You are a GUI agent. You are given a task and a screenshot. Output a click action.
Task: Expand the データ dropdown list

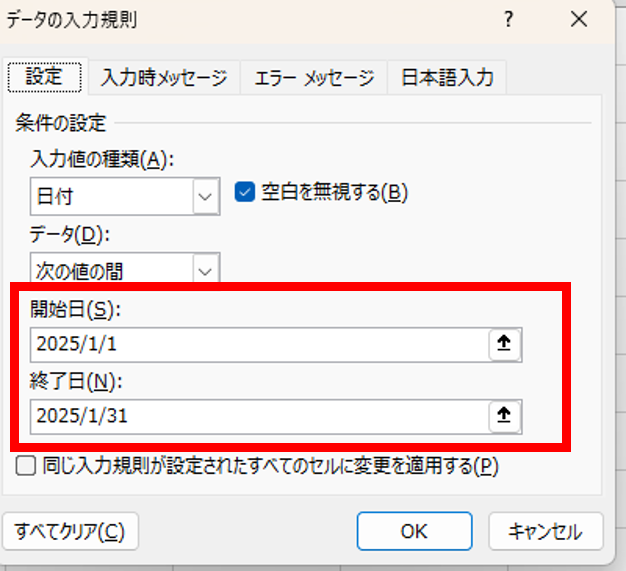[x=207, y=268]
